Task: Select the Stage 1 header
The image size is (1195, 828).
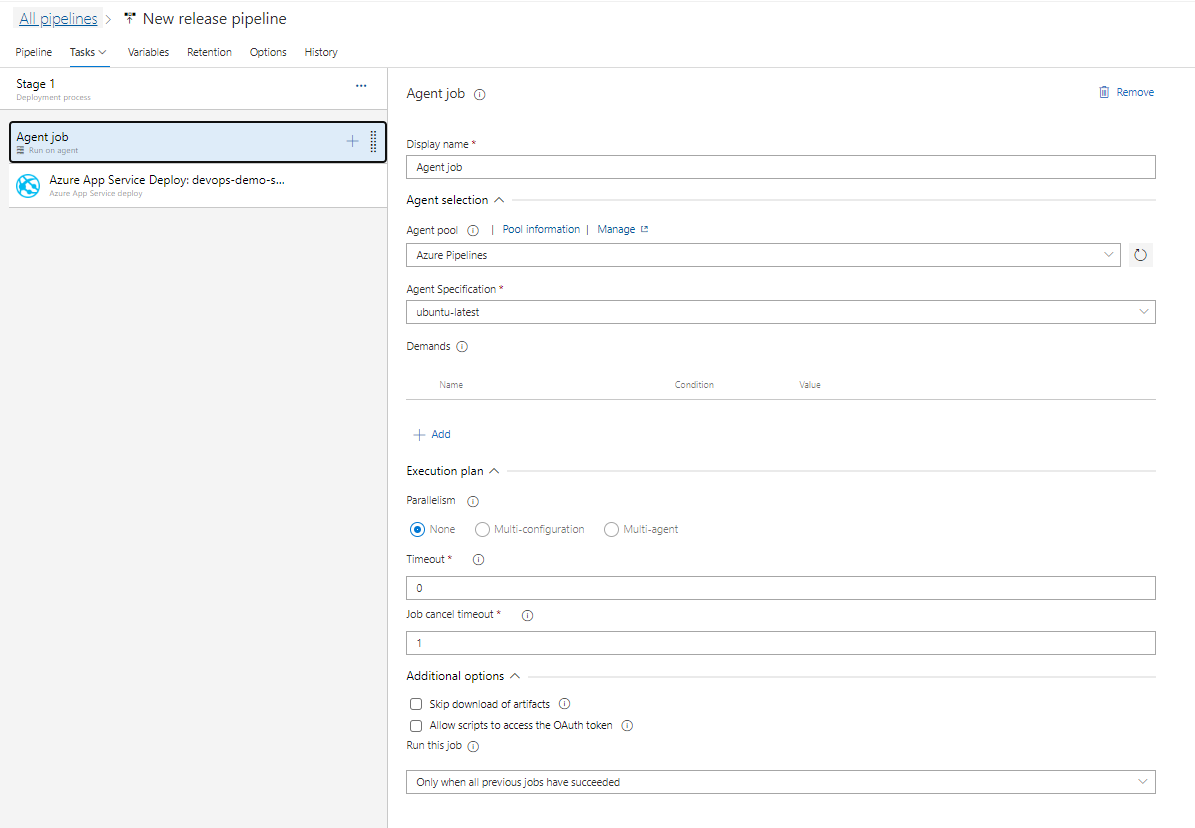Action: pyautogui.click(x=194, y=88)
